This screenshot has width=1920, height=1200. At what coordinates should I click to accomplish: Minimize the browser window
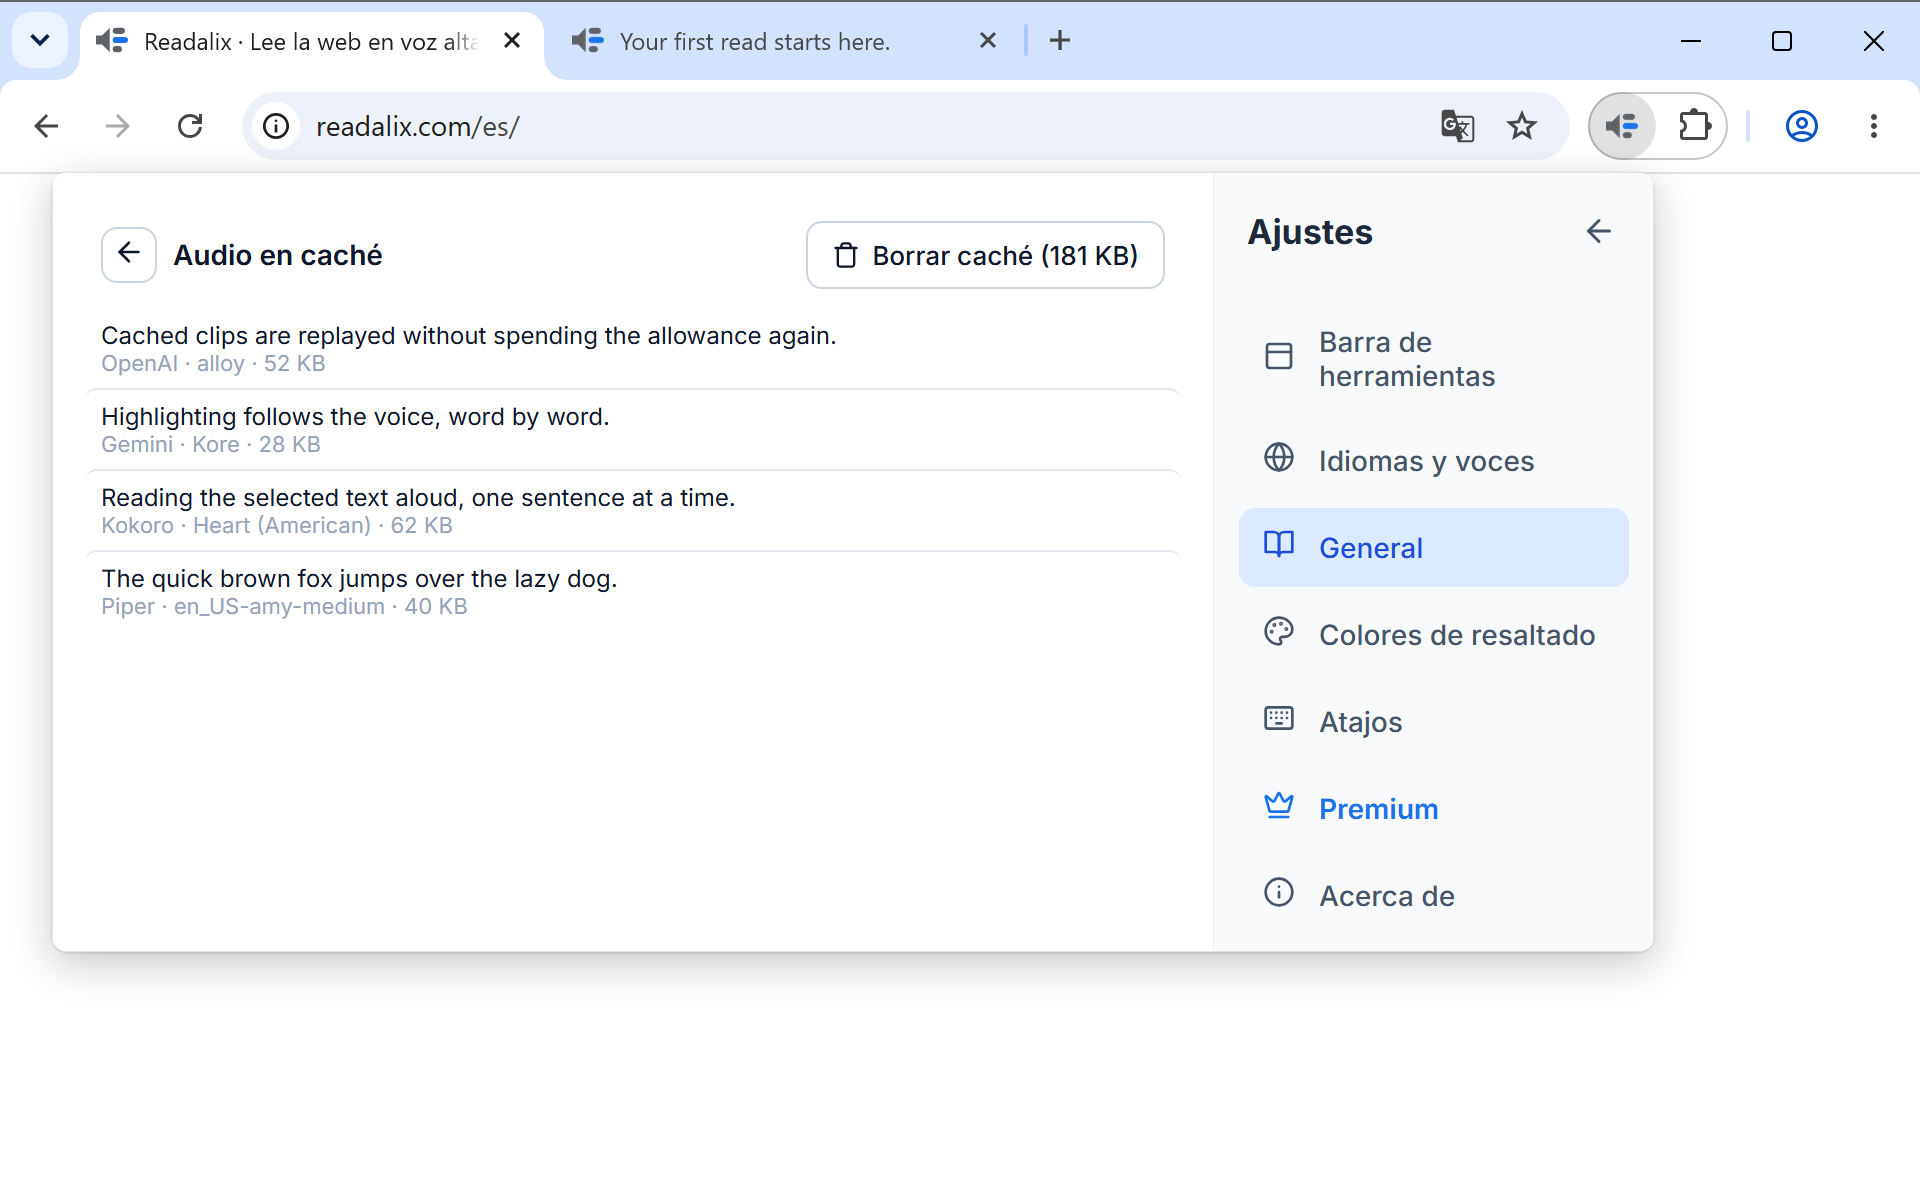[1691, 41]
